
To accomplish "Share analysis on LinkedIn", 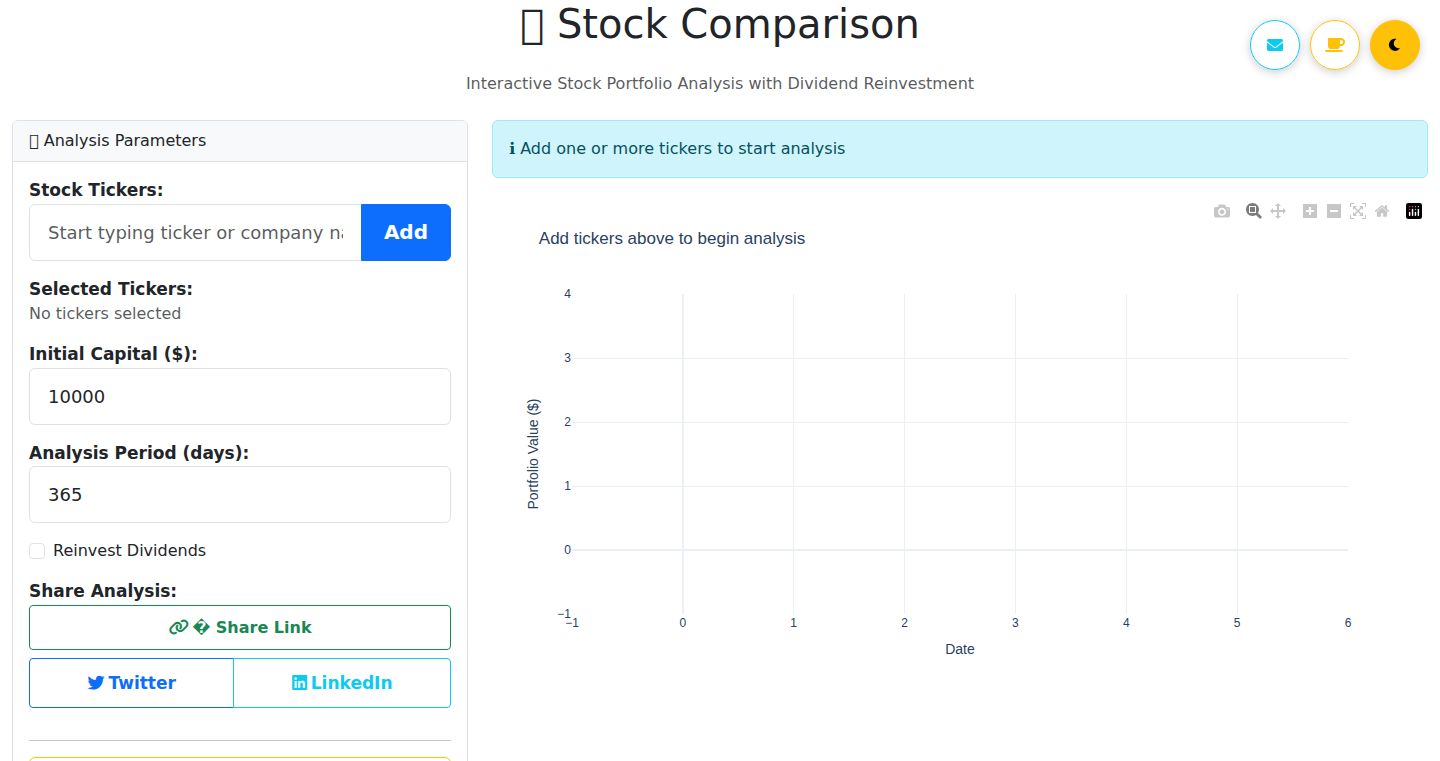I will pyautogui.click(x=342, y=683).
